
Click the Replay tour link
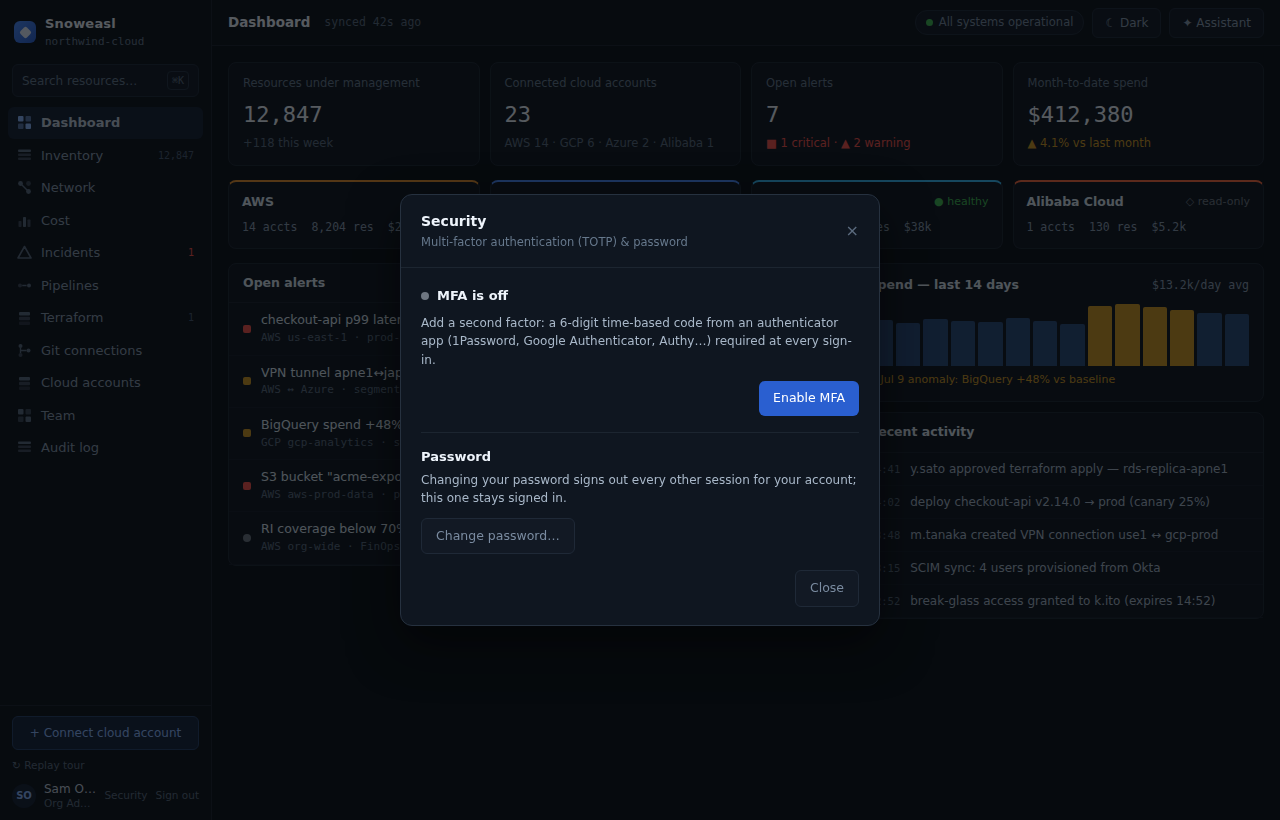(48, 765)
